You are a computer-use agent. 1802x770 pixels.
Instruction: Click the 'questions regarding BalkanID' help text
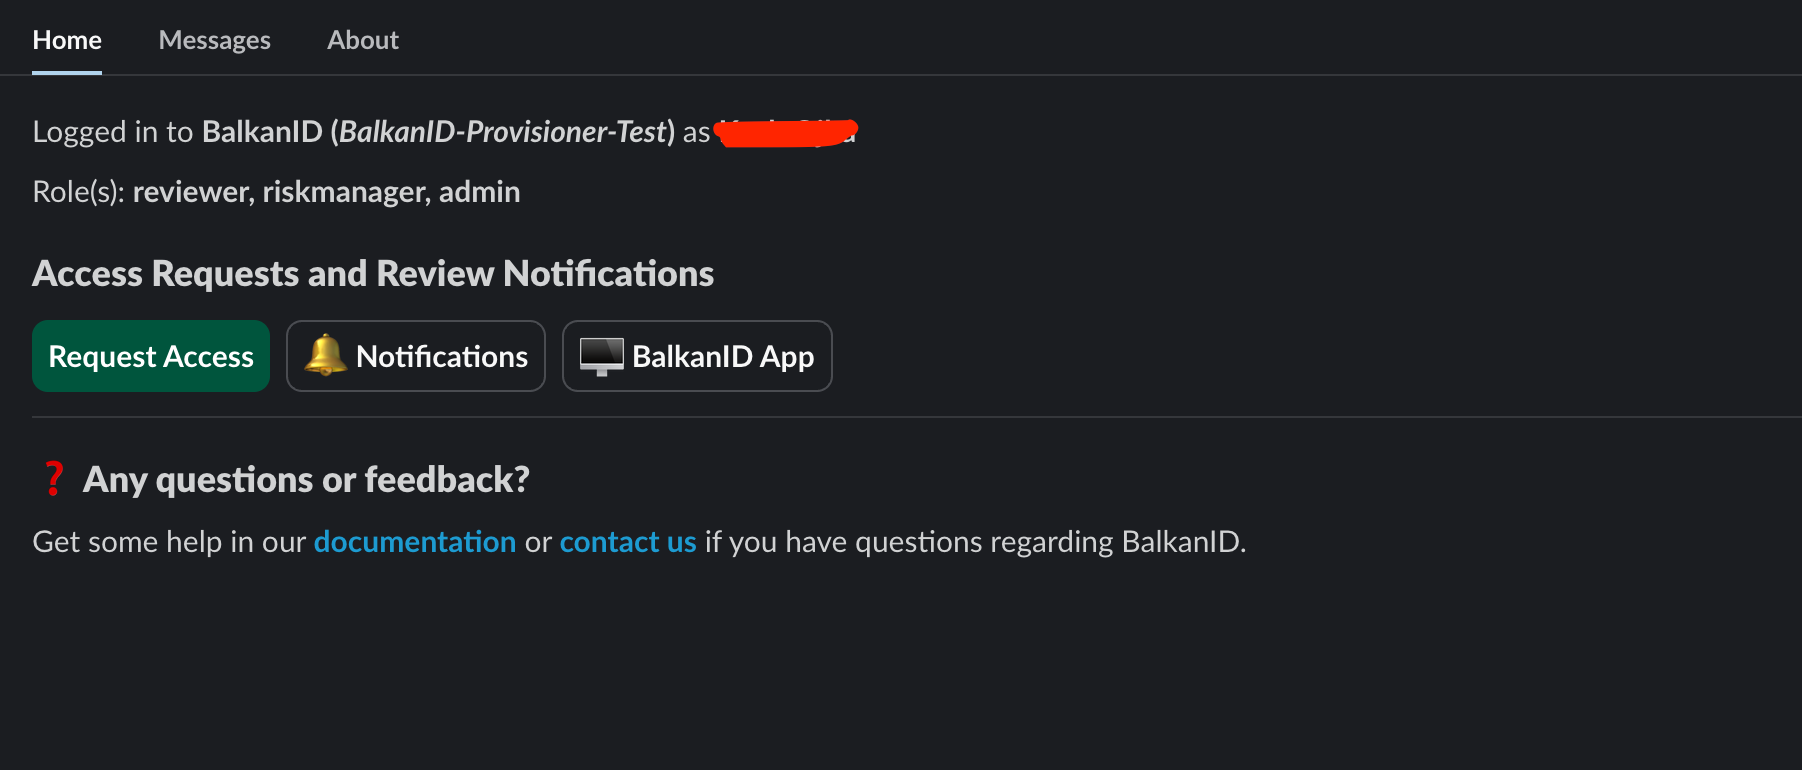pos(975,542)
